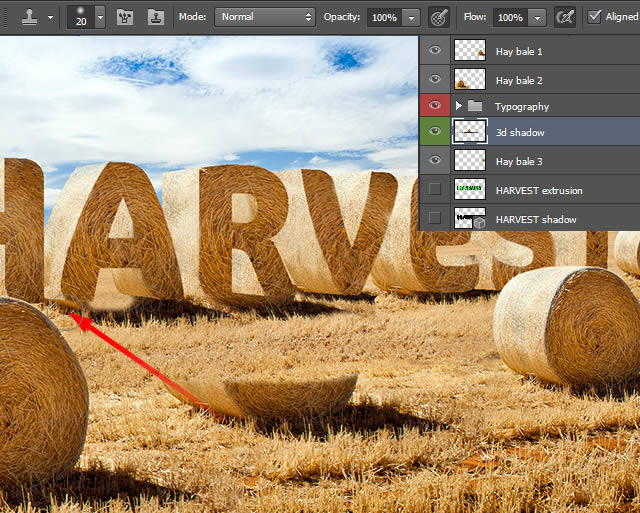Select the layer named Hay bale 3
The height and width of the screenshot is (513, 640).
pyautogui.click(x=519, y=162)
